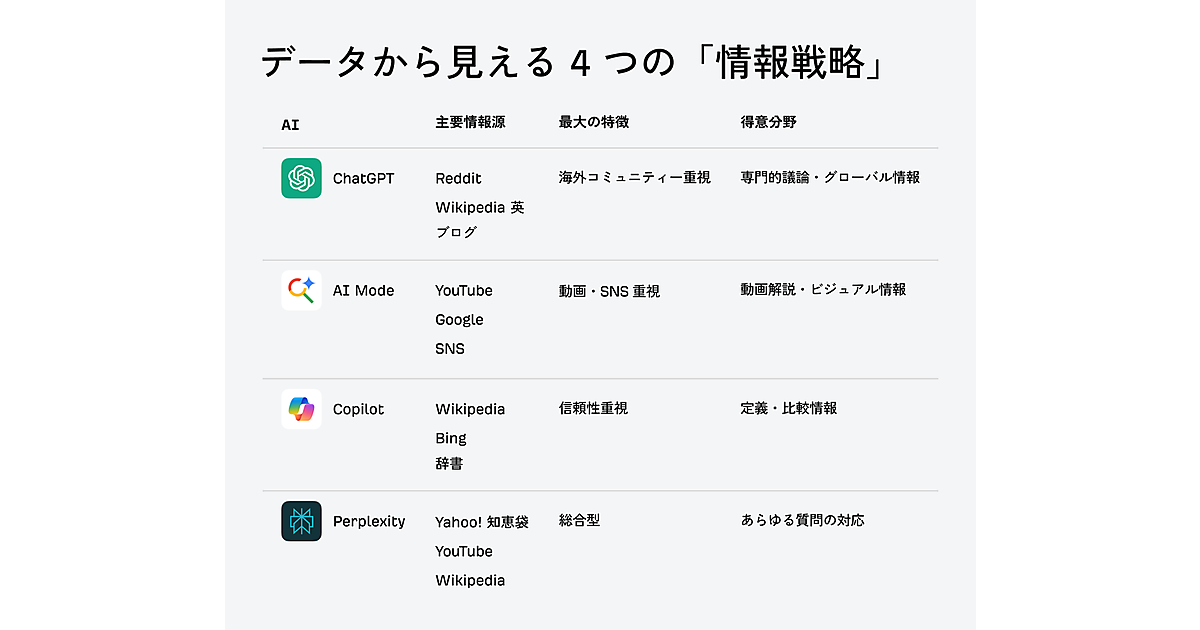
Task: Click the Perplexity logo icon
Action: [x=301, y=521]
